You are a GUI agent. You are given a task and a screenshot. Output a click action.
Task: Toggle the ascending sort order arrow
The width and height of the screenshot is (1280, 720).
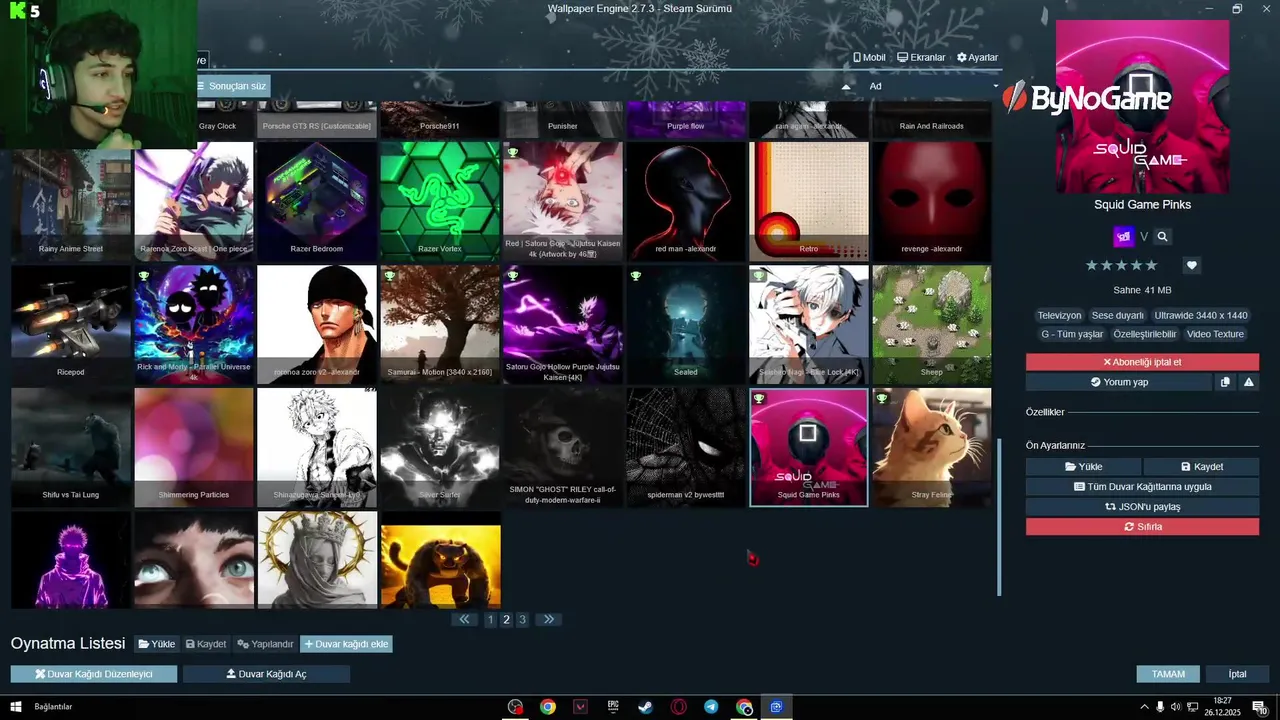[846, 87]
